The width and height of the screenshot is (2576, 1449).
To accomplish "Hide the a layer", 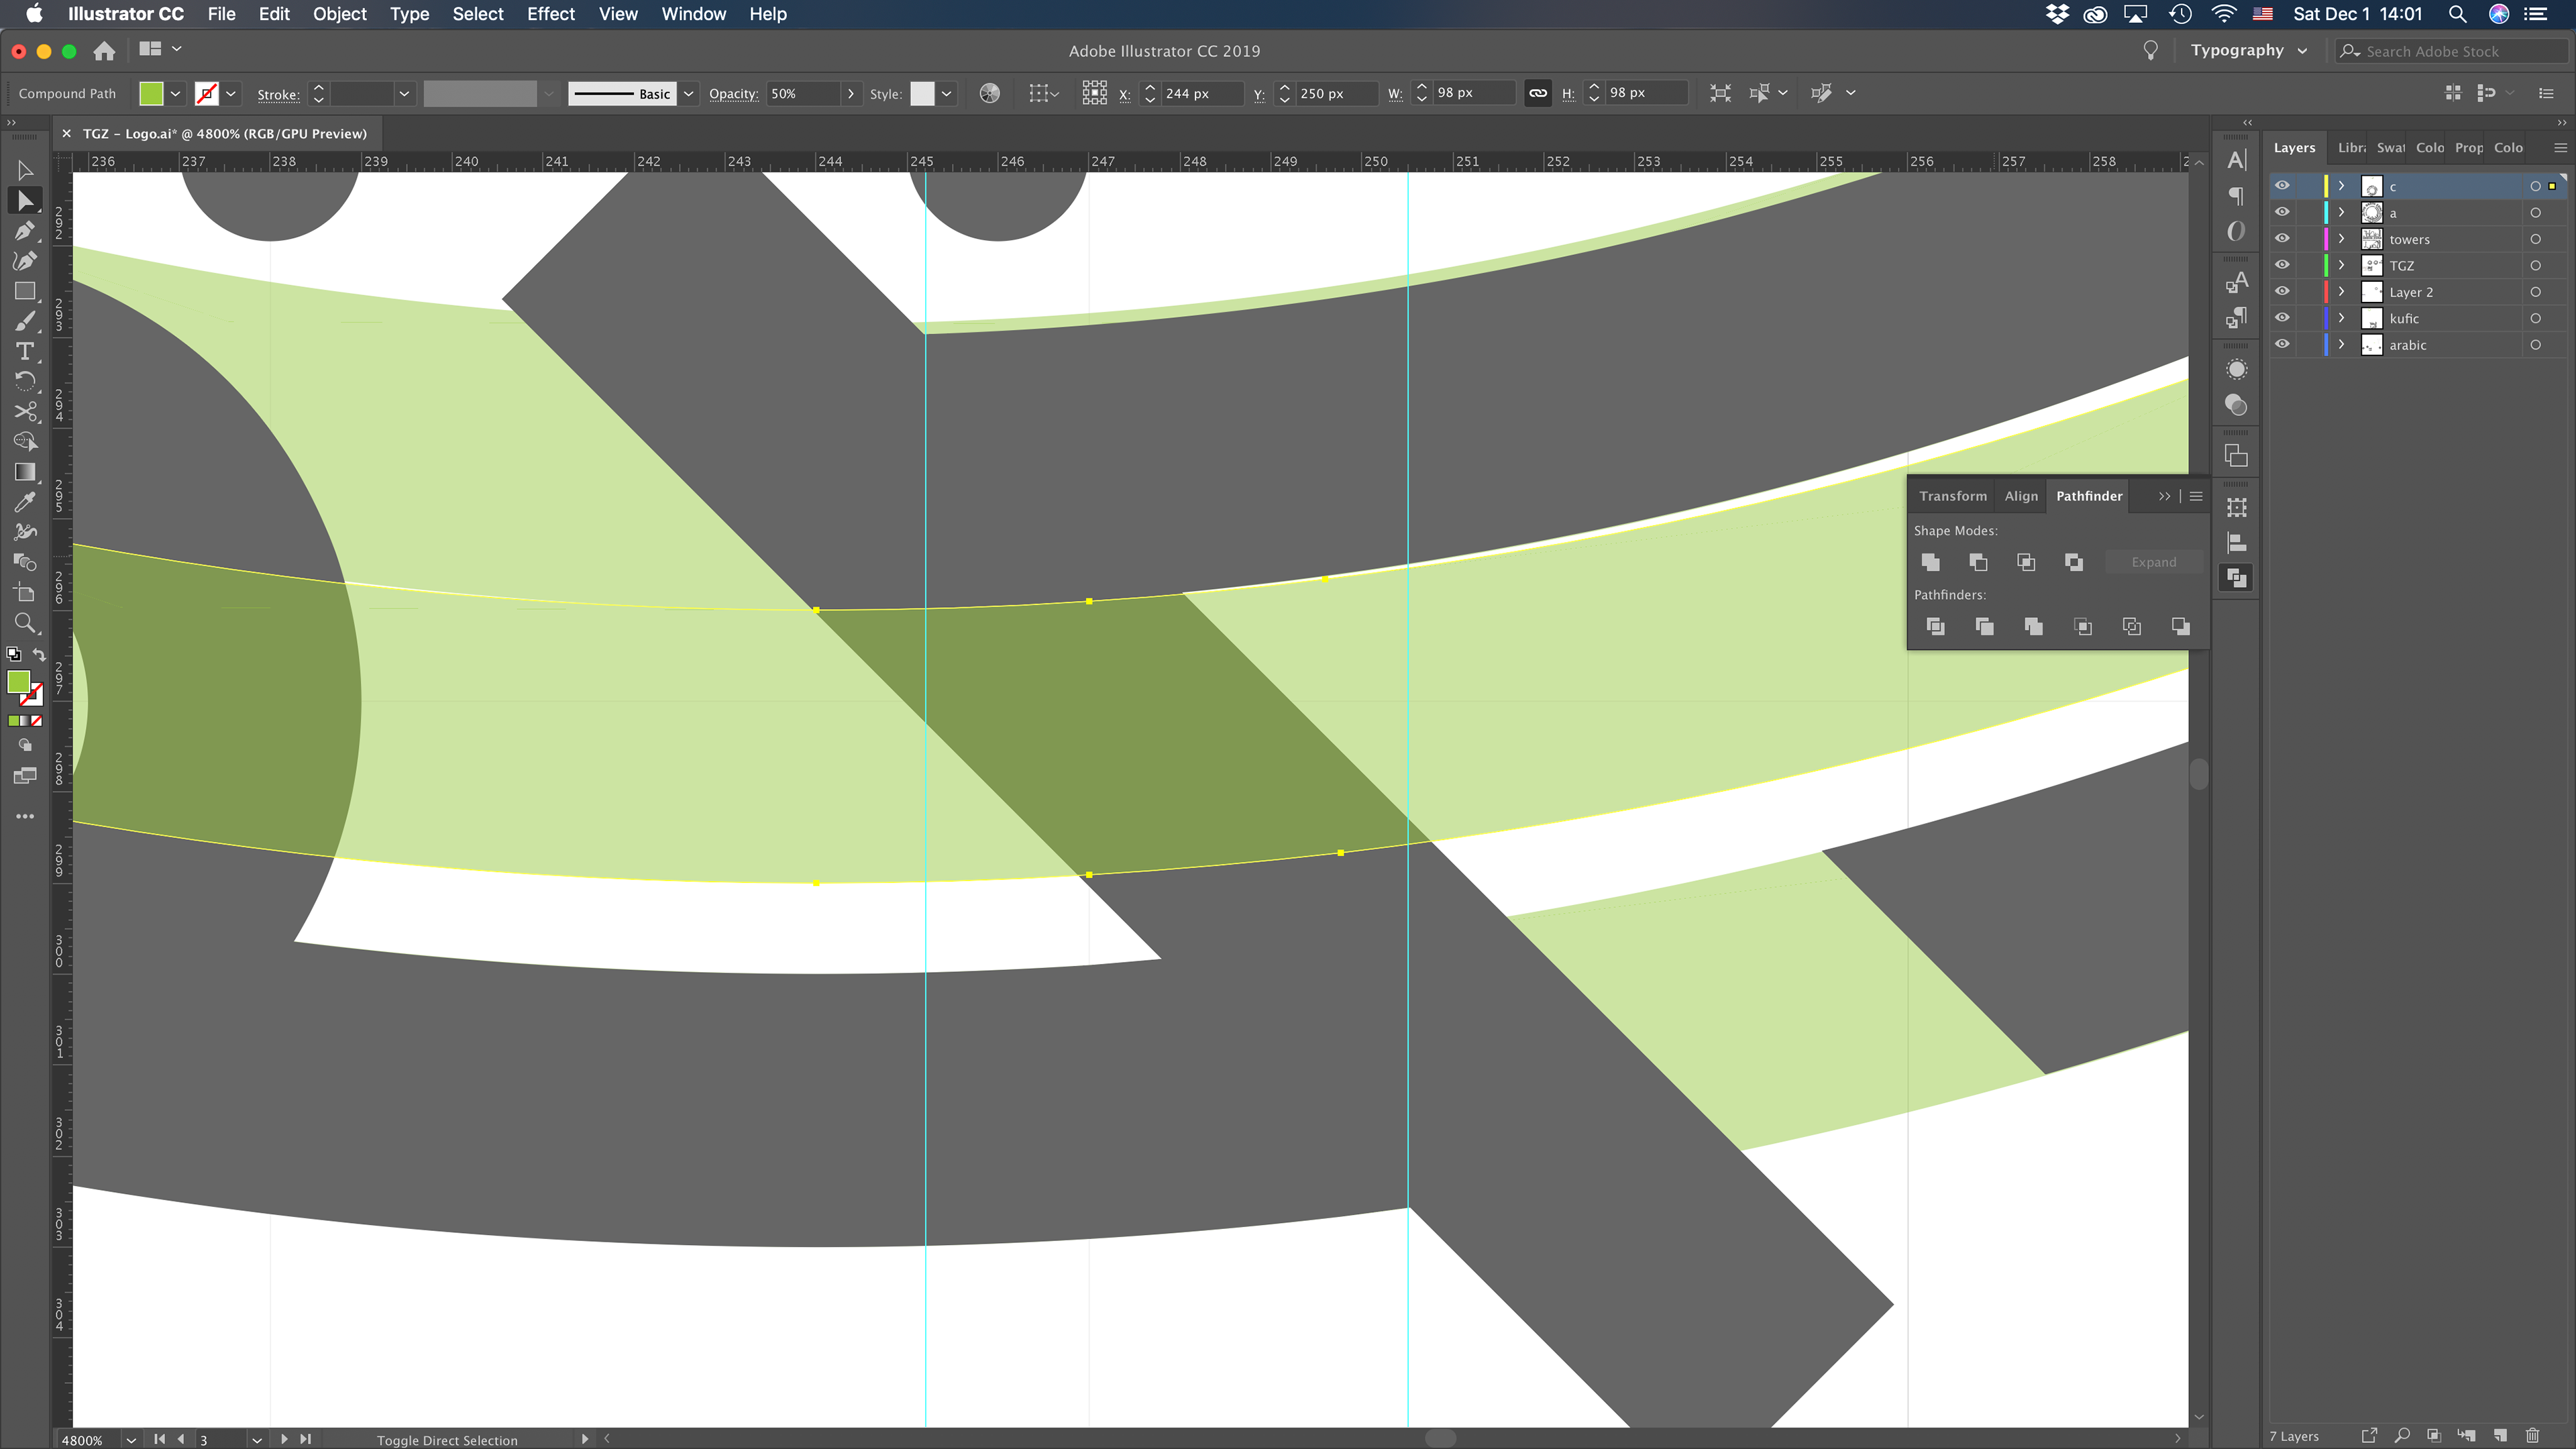I will click(2282, 212).
